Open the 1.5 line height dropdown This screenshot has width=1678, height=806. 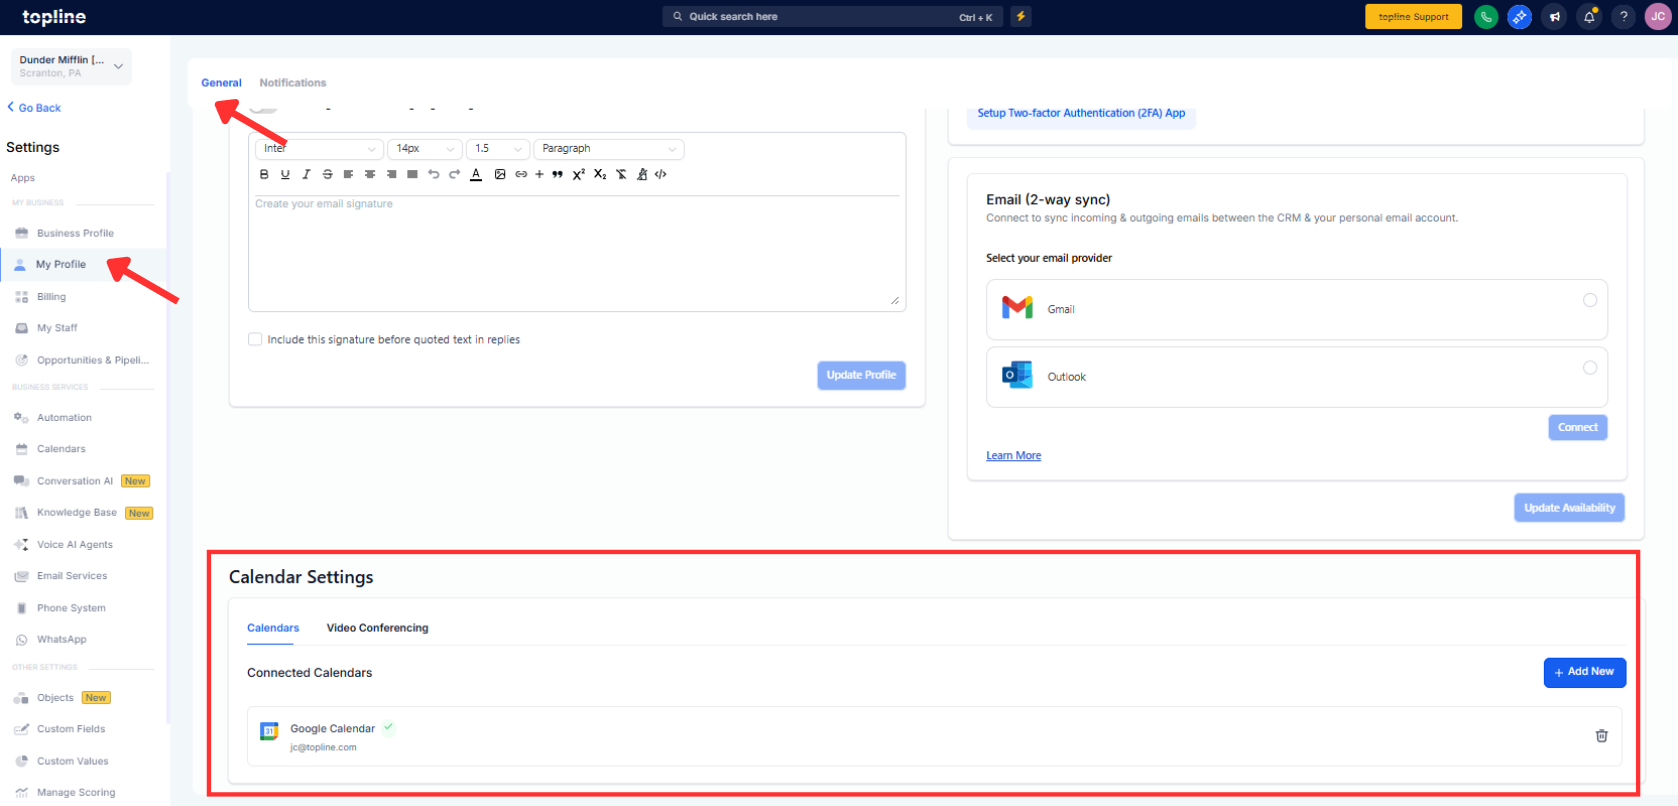[x=497, y=148]
